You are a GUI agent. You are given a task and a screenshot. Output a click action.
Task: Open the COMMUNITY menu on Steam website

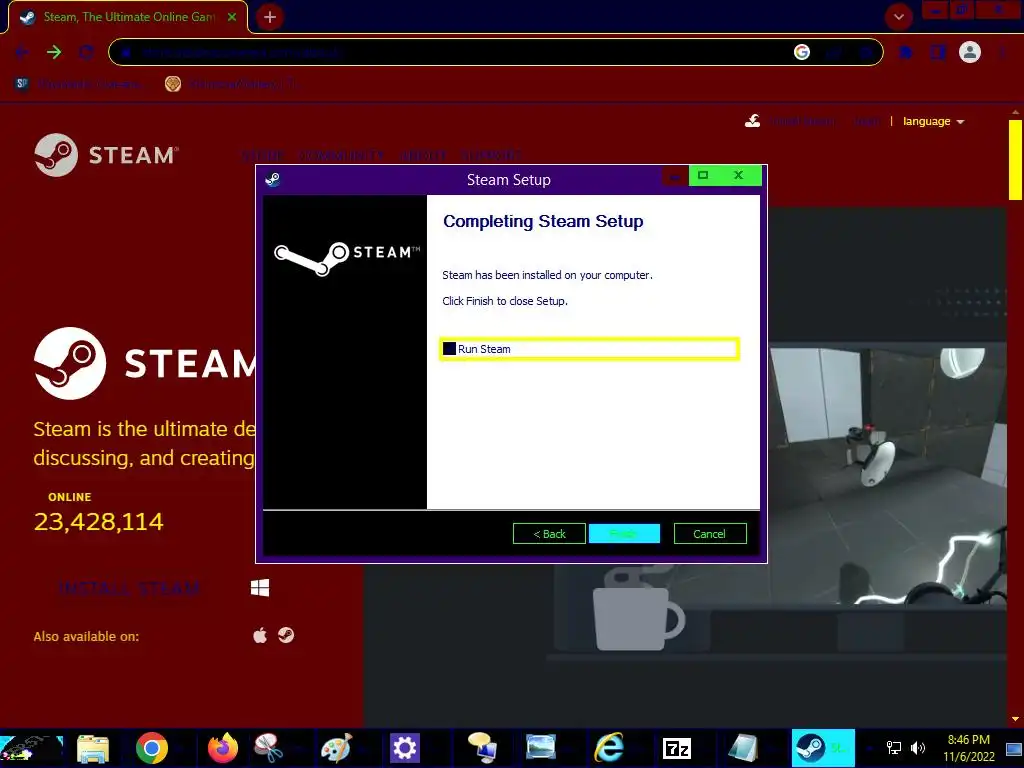pos(341,155)
